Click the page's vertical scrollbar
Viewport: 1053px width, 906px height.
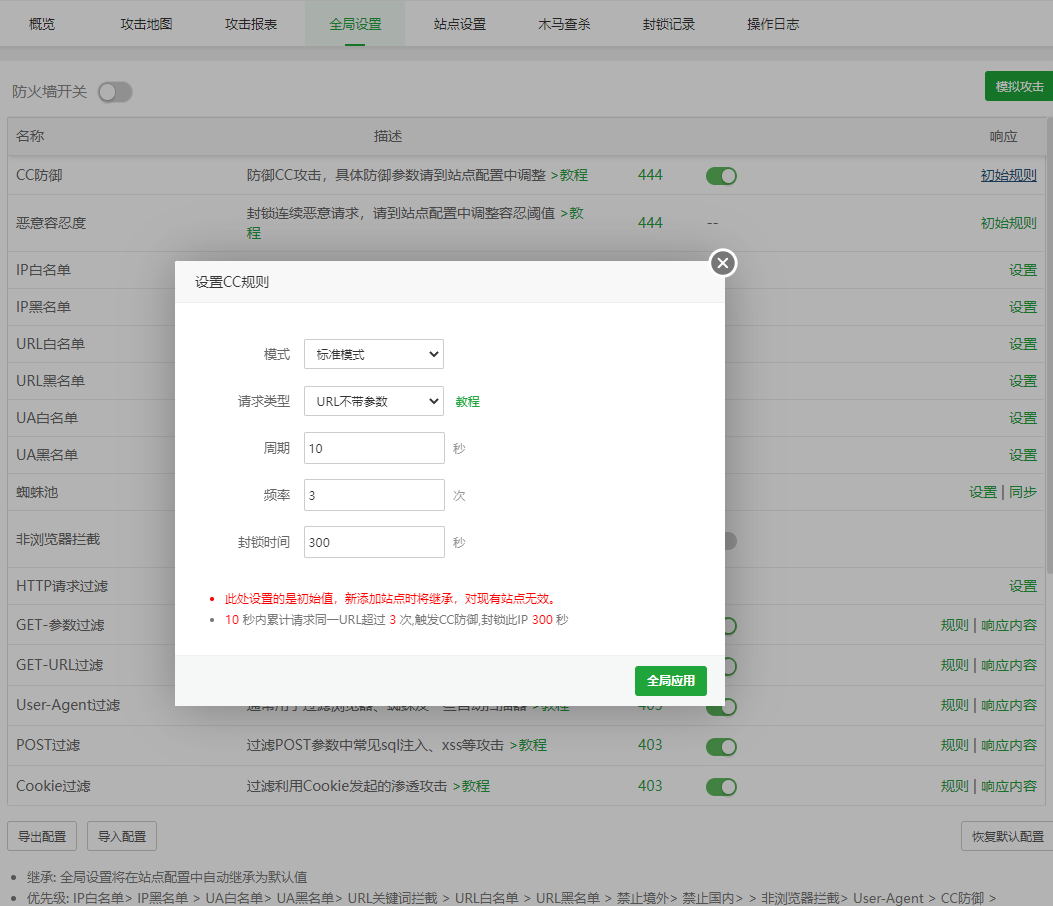pos(1050,343)
